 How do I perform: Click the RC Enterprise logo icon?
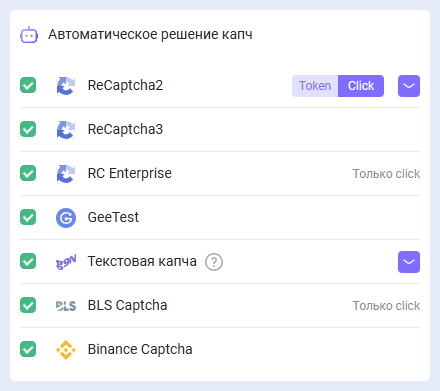(x=66, y=174)
